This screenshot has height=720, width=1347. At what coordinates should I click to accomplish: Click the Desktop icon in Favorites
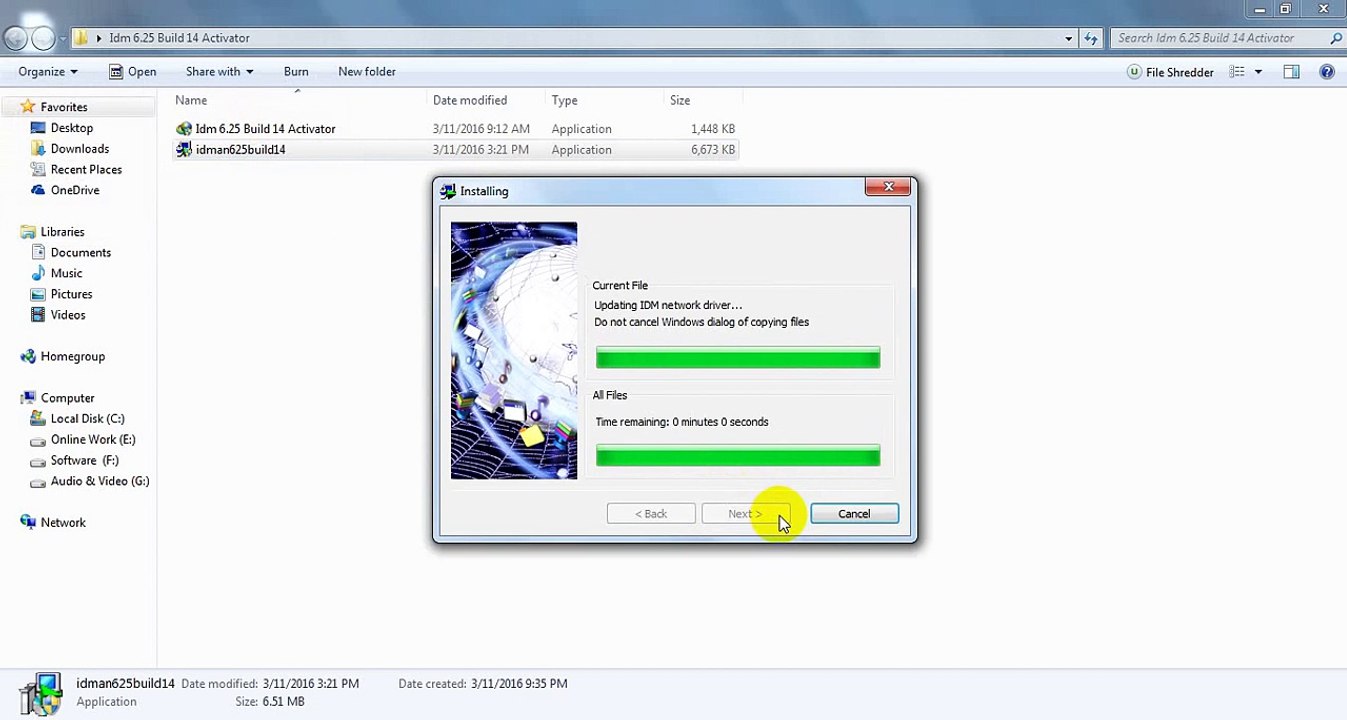click(x=38, y=128)
